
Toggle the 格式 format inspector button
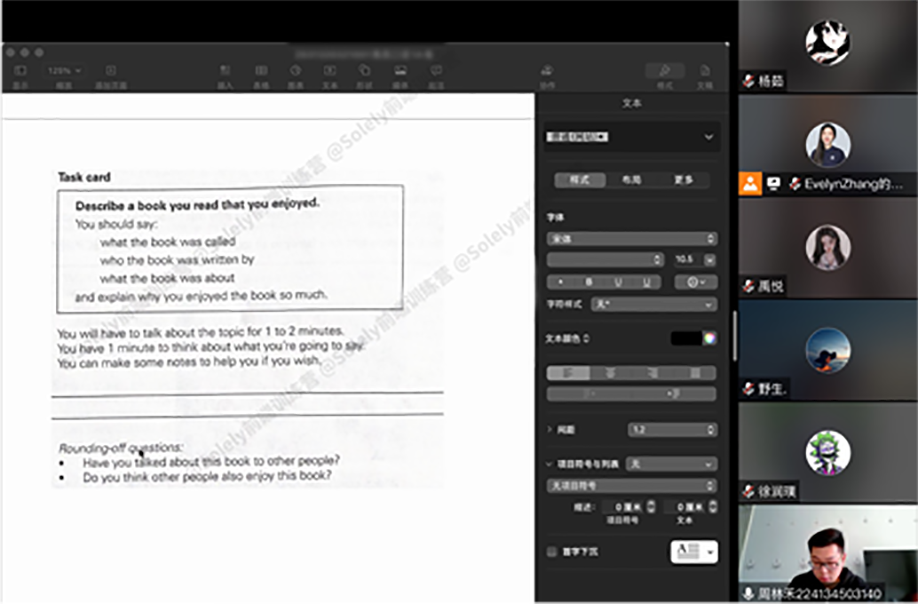pos(664,71)
